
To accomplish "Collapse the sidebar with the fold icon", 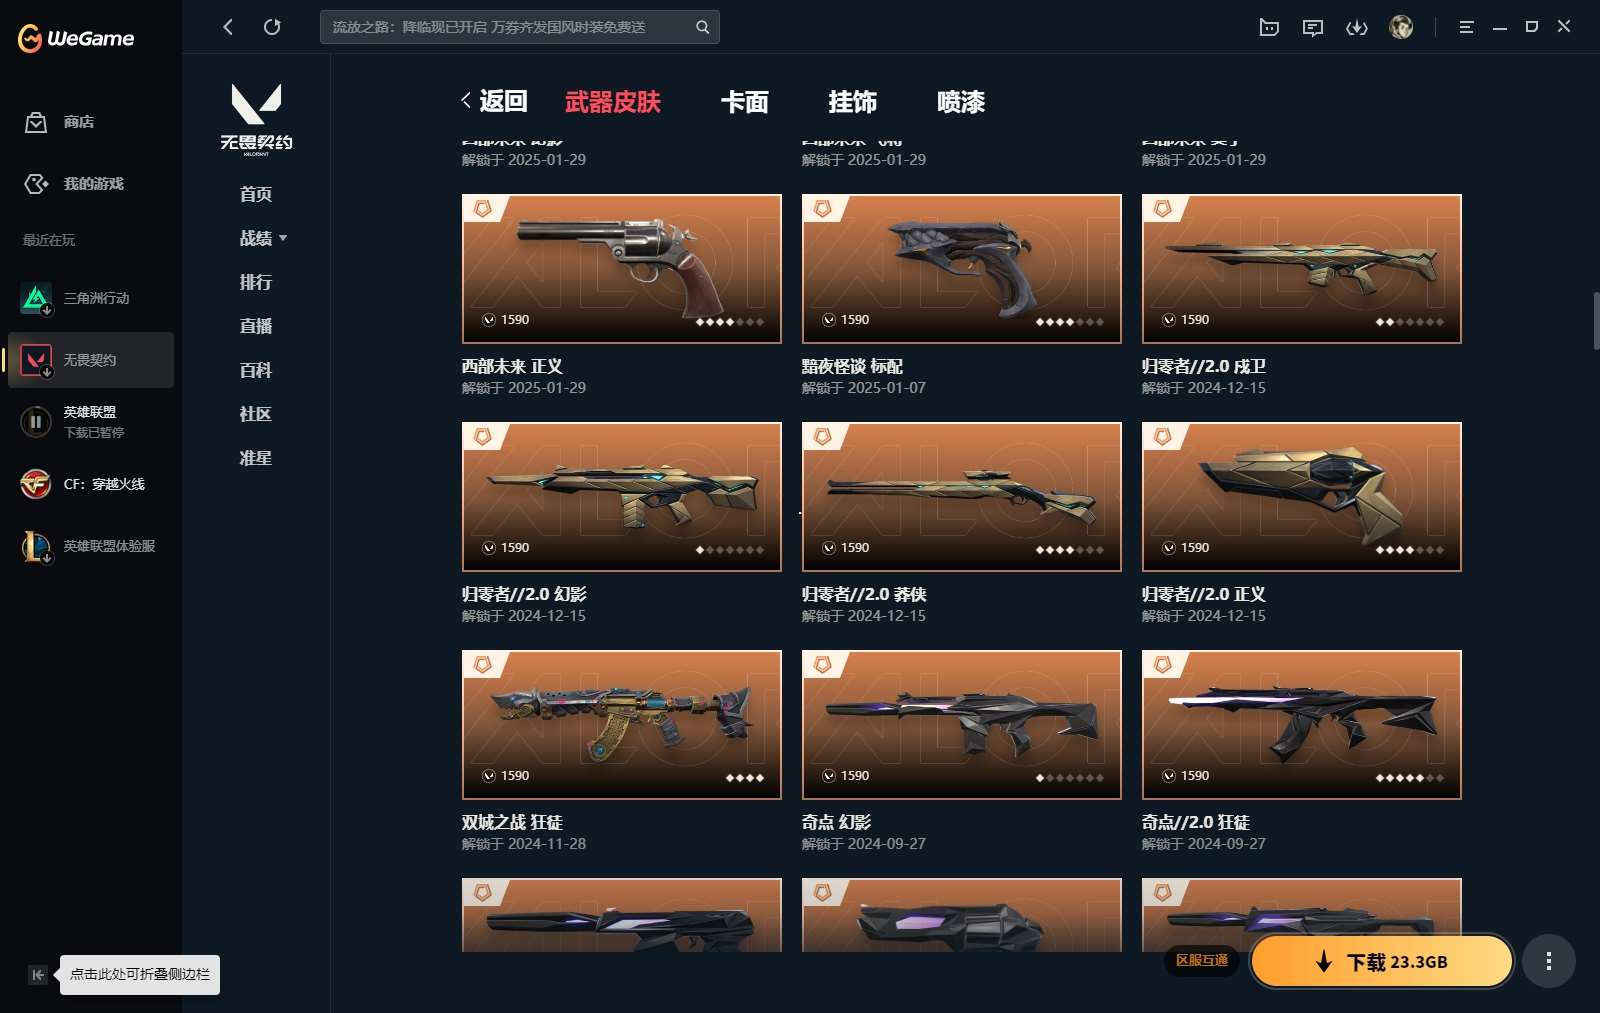I will click(x=38, y=974).
